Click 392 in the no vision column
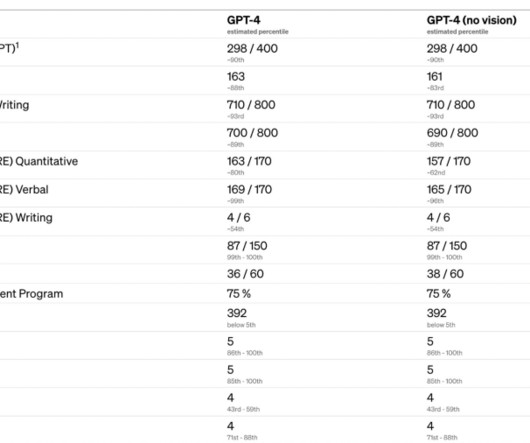Screen dimensions: 530x443 436,313
